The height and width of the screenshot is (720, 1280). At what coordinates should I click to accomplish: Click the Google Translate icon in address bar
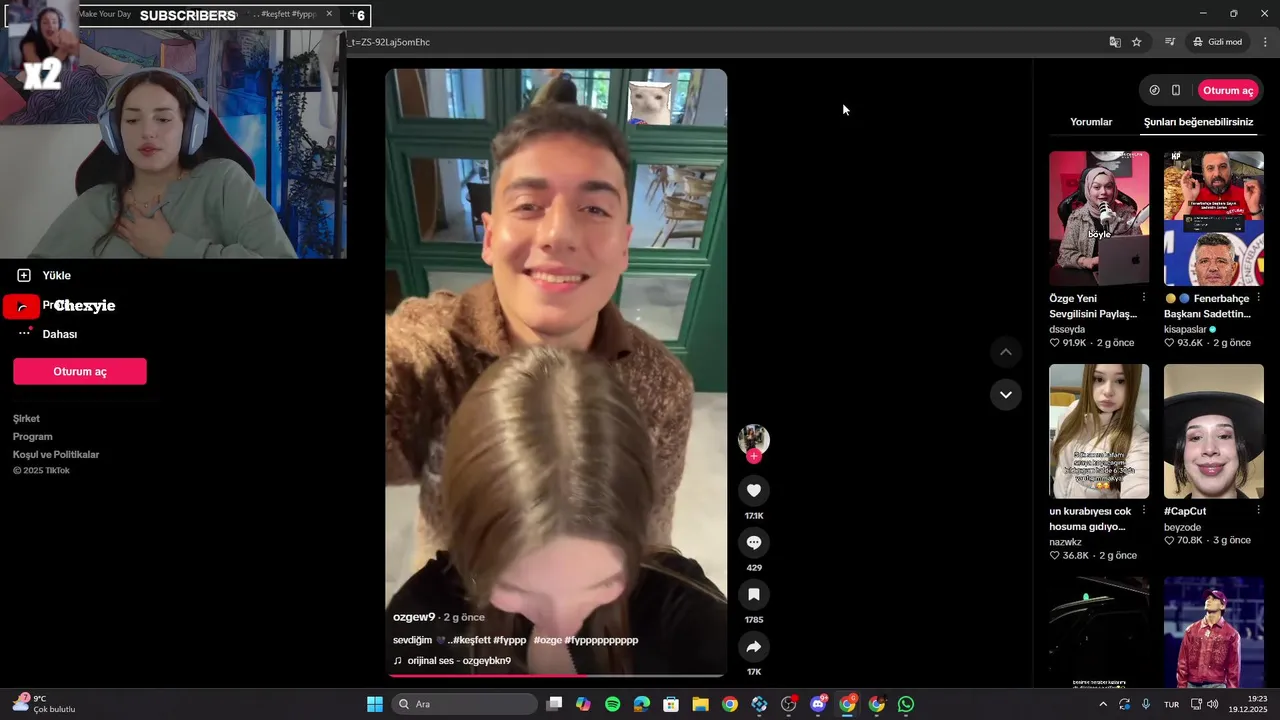tap(1115, 42)
